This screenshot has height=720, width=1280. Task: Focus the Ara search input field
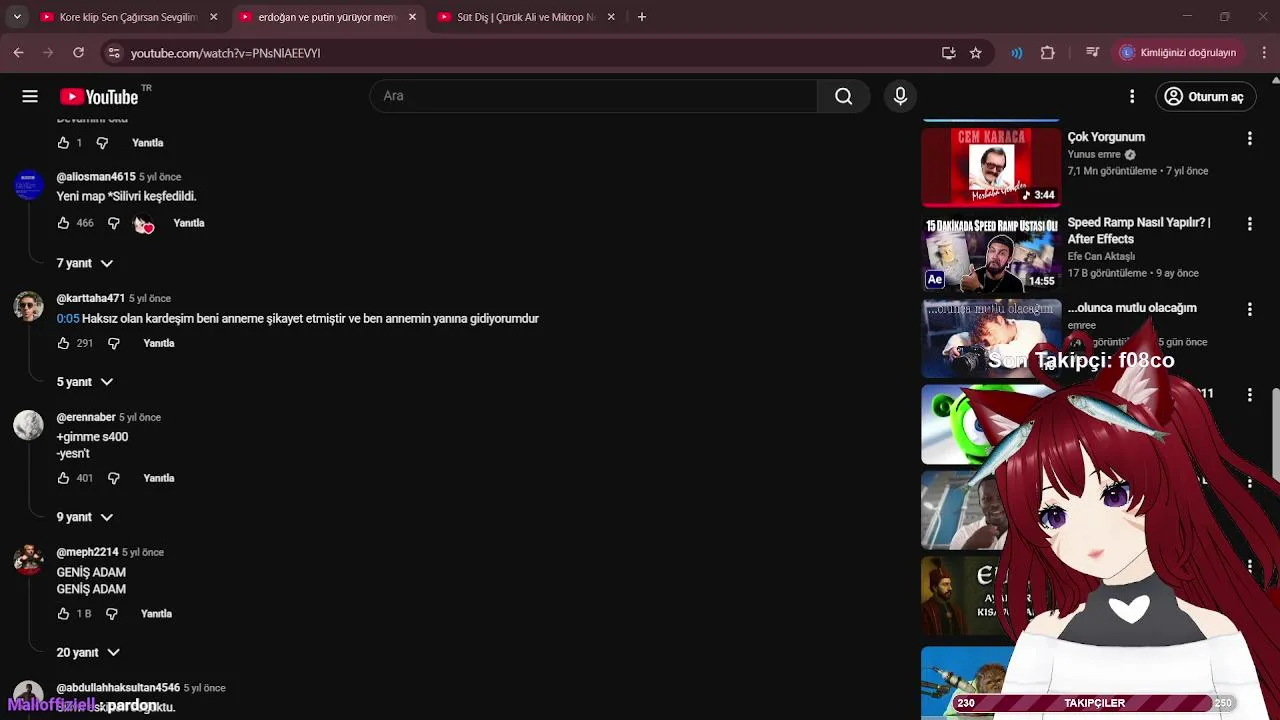pyautogui.click(x=594, y=96)
